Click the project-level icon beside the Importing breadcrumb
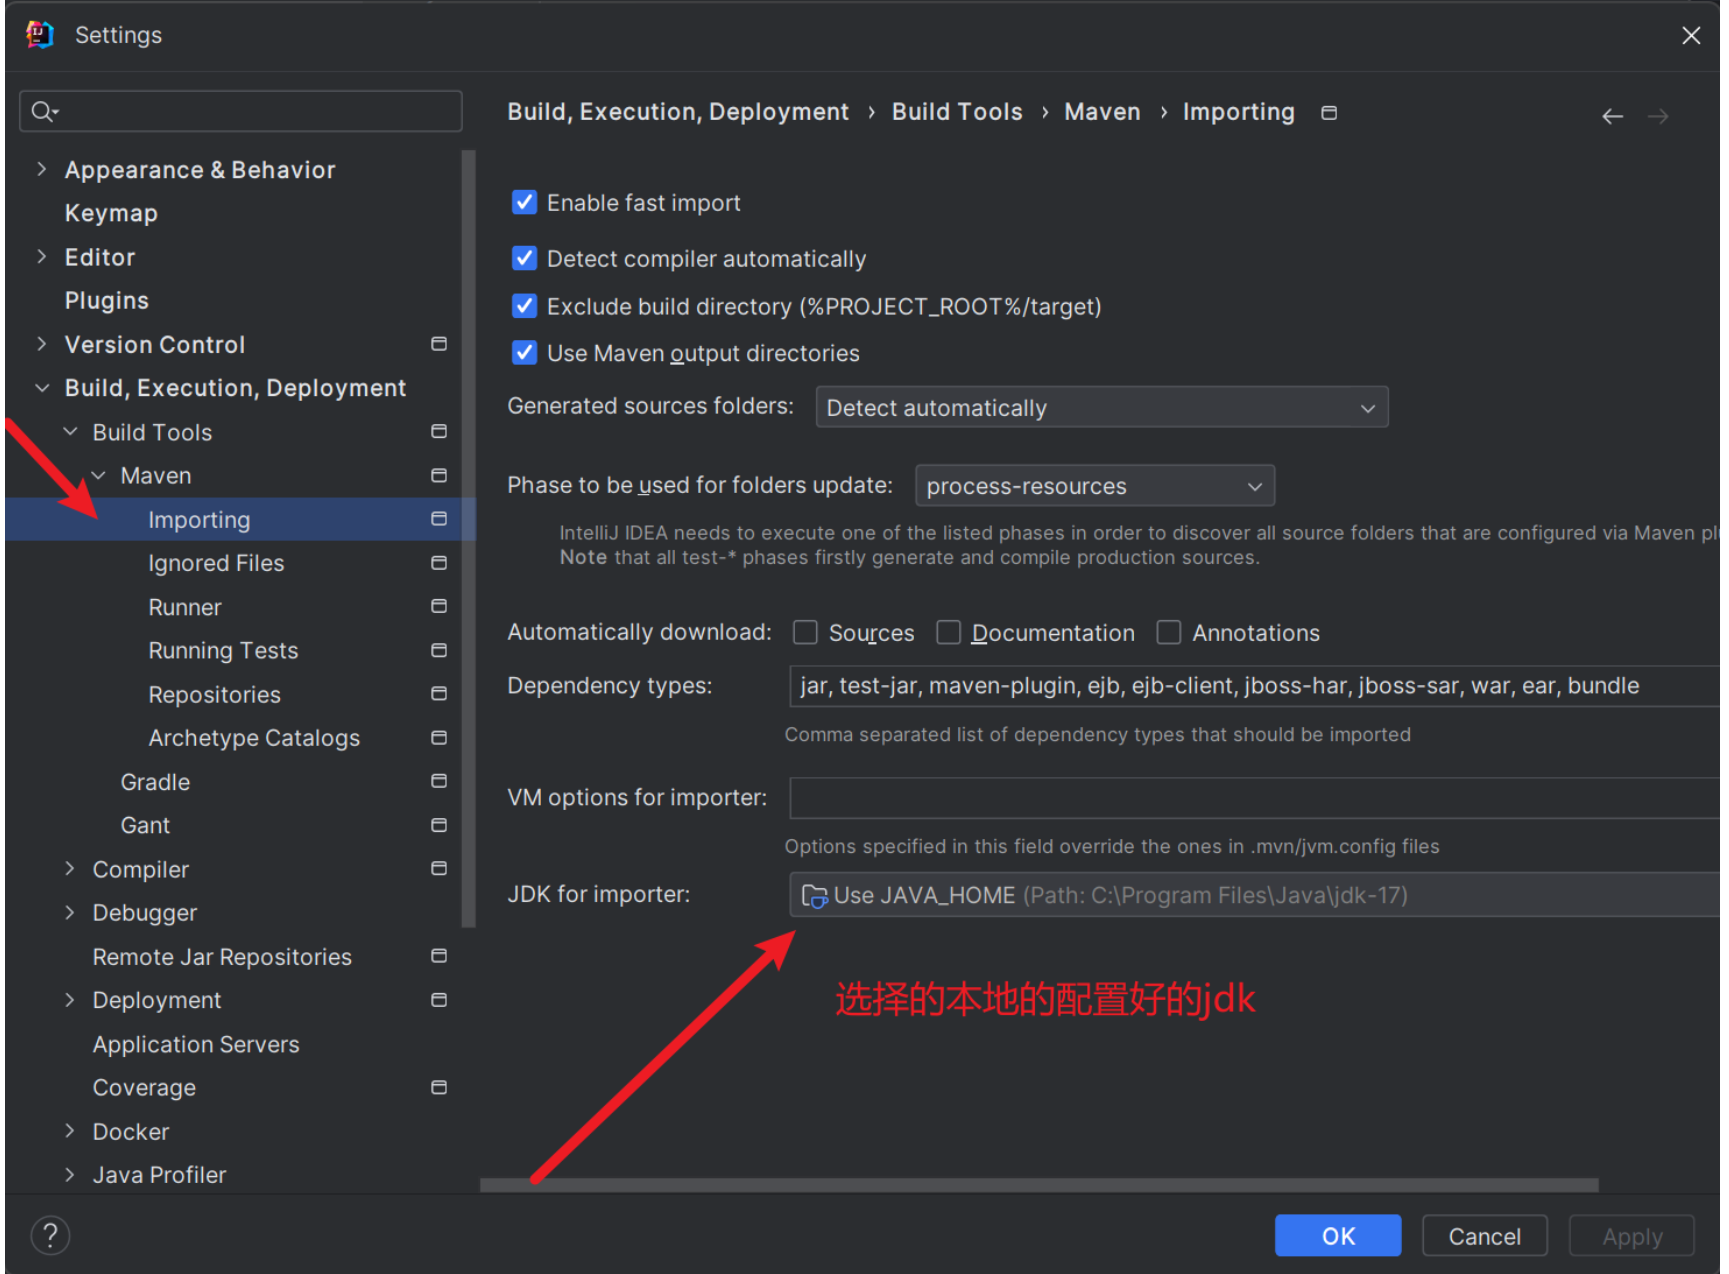 pos(1329,112)
